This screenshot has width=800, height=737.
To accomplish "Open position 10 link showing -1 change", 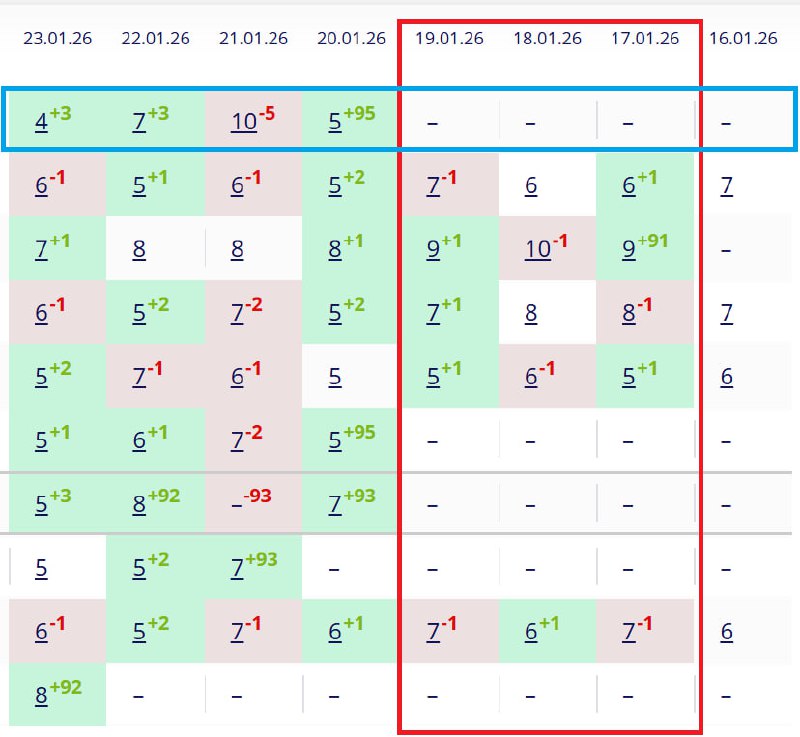I will point(538,250).
